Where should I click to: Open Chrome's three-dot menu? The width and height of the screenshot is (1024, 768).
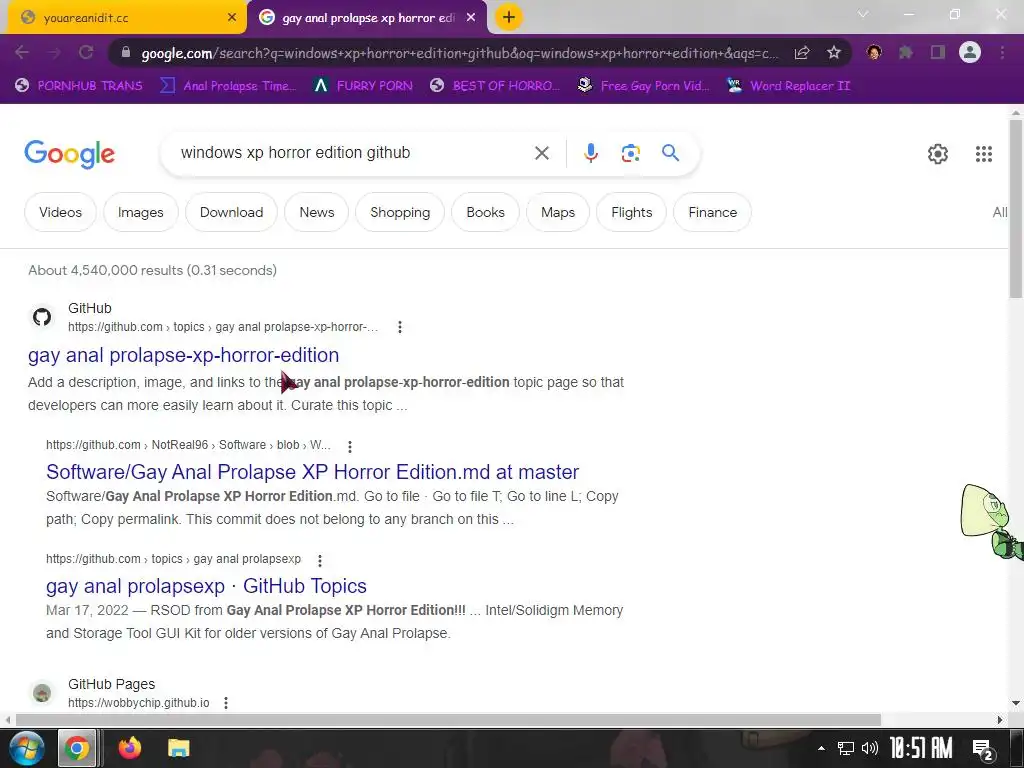coord(1002,52)
